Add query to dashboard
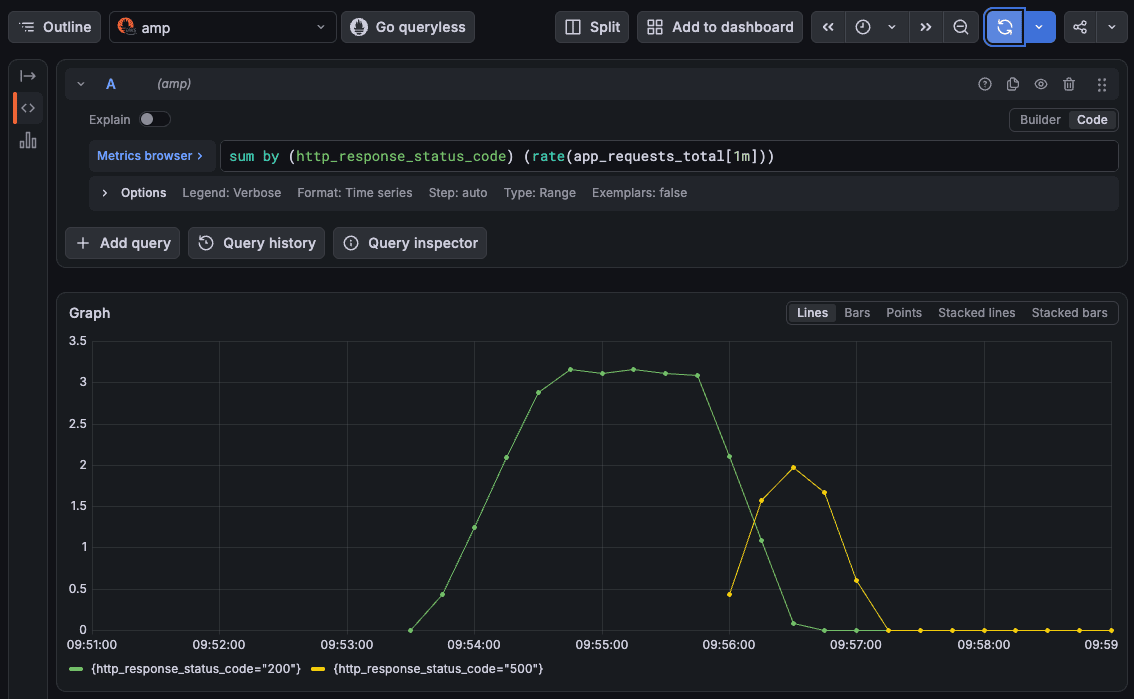This screenshot has width=1134, height=699. pos(720,27)
